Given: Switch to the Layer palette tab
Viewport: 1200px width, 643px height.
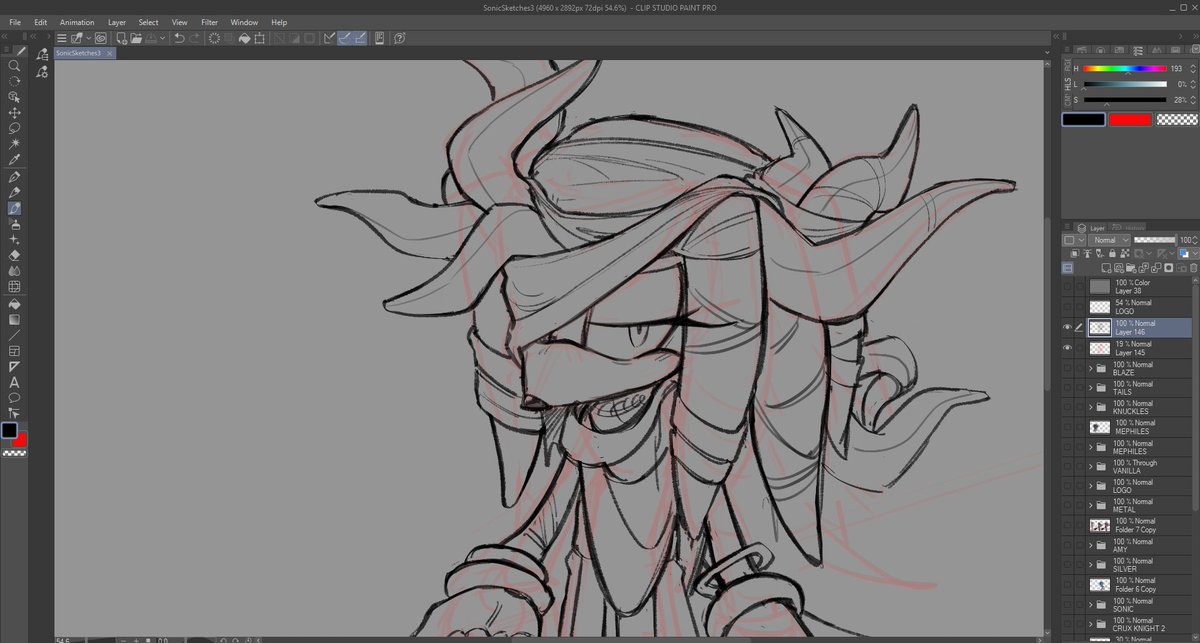Looking at the screenshot, I should coord(1090,228).
